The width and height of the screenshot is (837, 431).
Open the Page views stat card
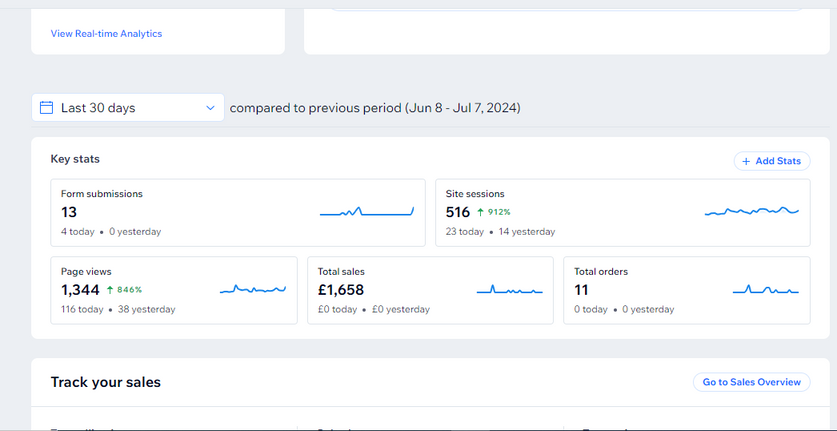pos(174,290)
